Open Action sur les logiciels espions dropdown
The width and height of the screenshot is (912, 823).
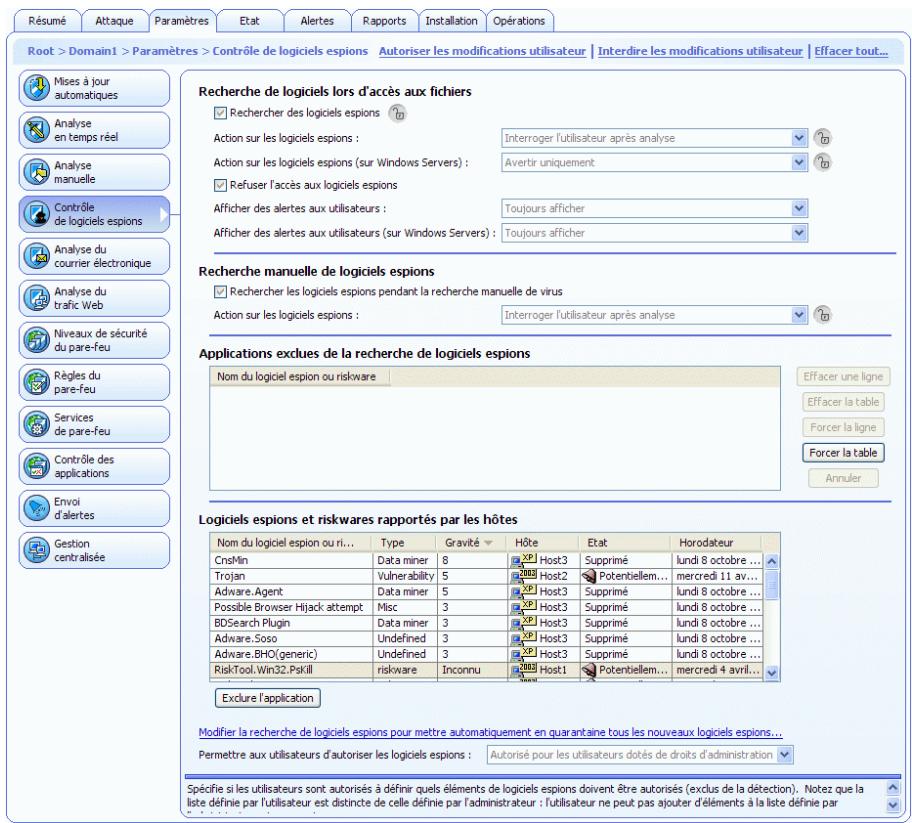click(654, 138)
